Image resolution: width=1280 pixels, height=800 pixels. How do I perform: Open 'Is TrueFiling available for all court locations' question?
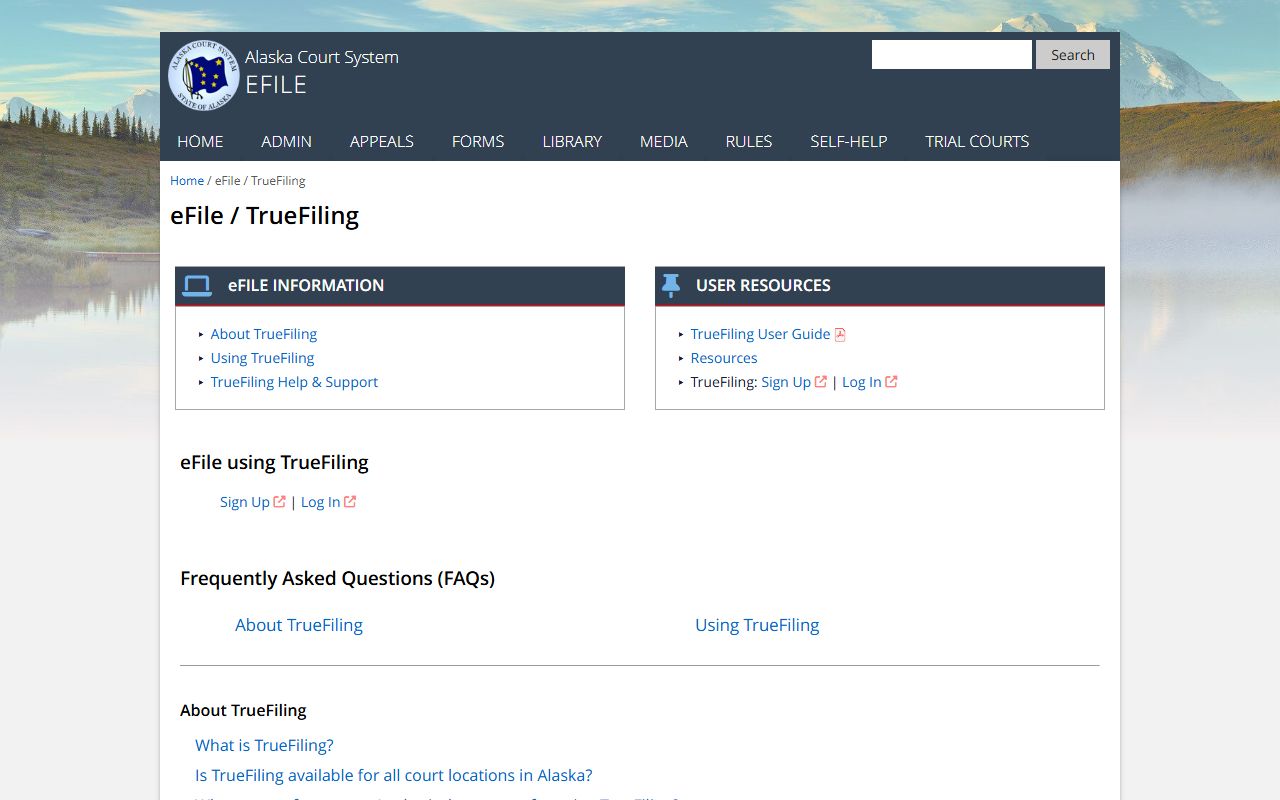[x=394, y=775]
